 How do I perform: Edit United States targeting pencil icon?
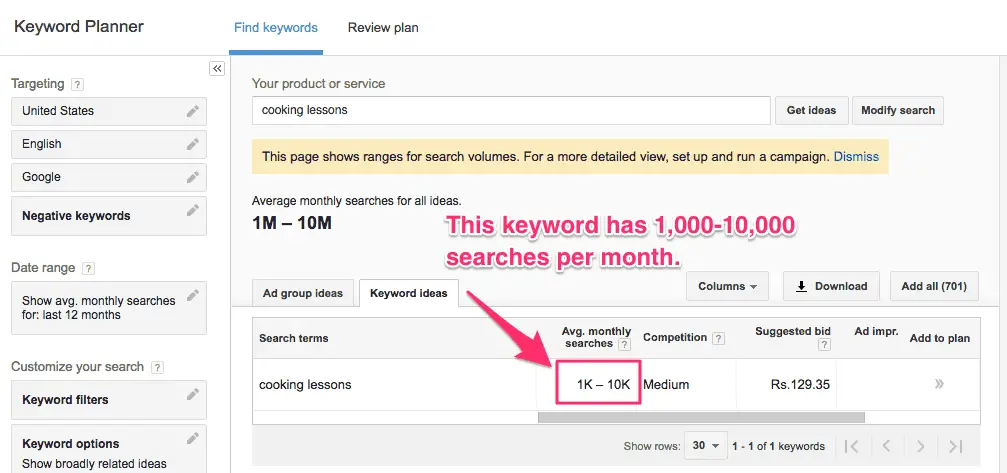click(x=193, y=111)
